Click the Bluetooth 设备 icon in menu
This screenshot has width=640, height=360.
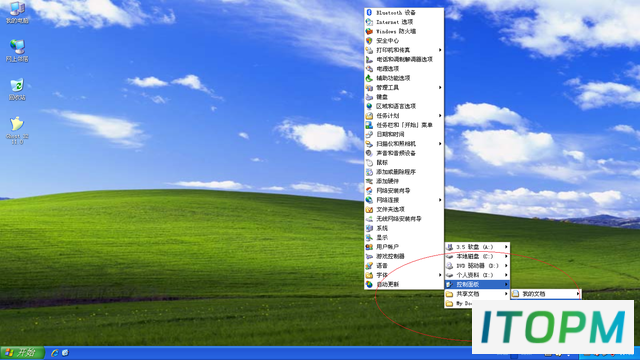pos(369,13)
